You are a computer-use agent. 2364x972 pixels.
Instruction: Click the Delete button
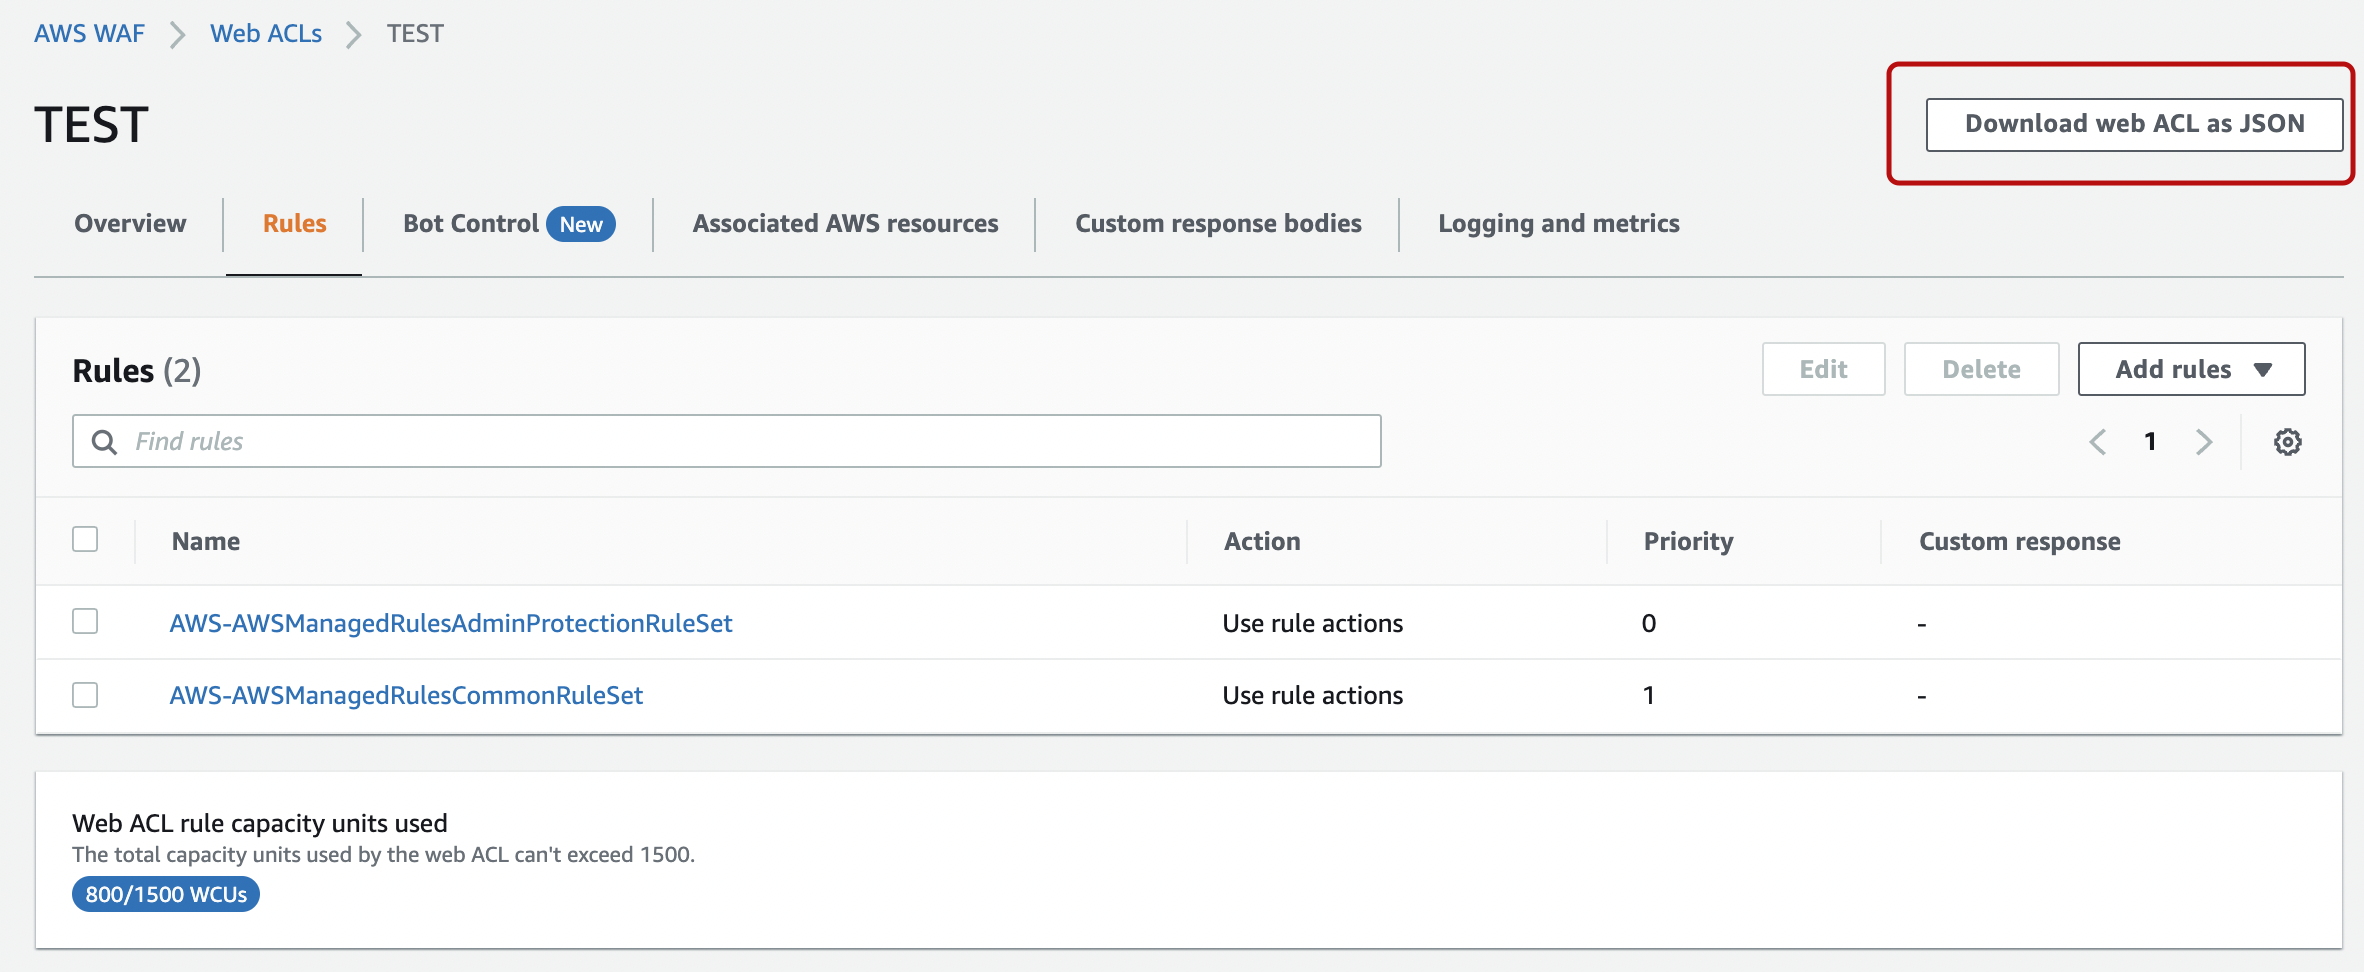[x=1981, y=369]
